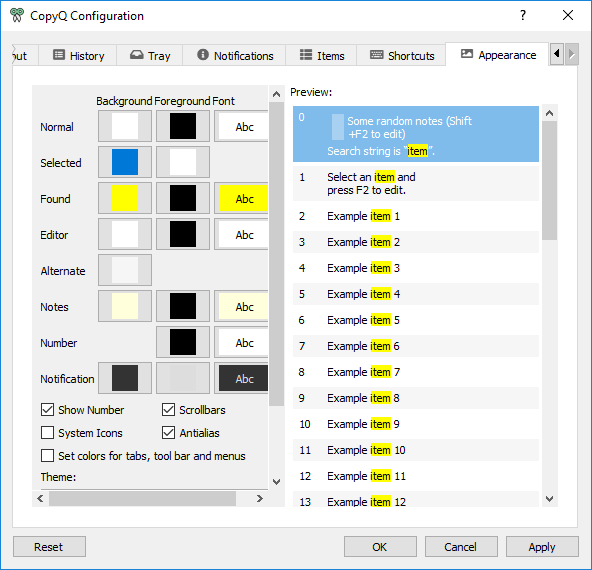Pick Alternate background color swatch
Viewport: 592px width, 570px height.
coord(125,270)
